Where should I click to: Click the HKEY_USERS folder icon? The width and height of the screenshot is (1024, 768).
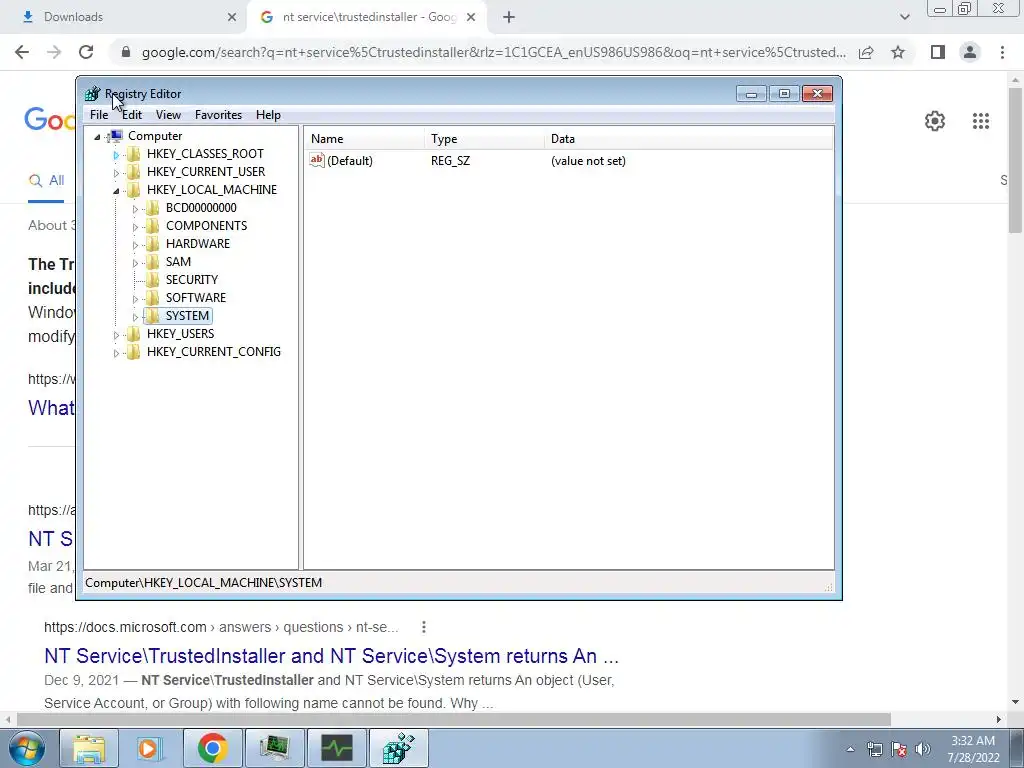coord(134,334)
